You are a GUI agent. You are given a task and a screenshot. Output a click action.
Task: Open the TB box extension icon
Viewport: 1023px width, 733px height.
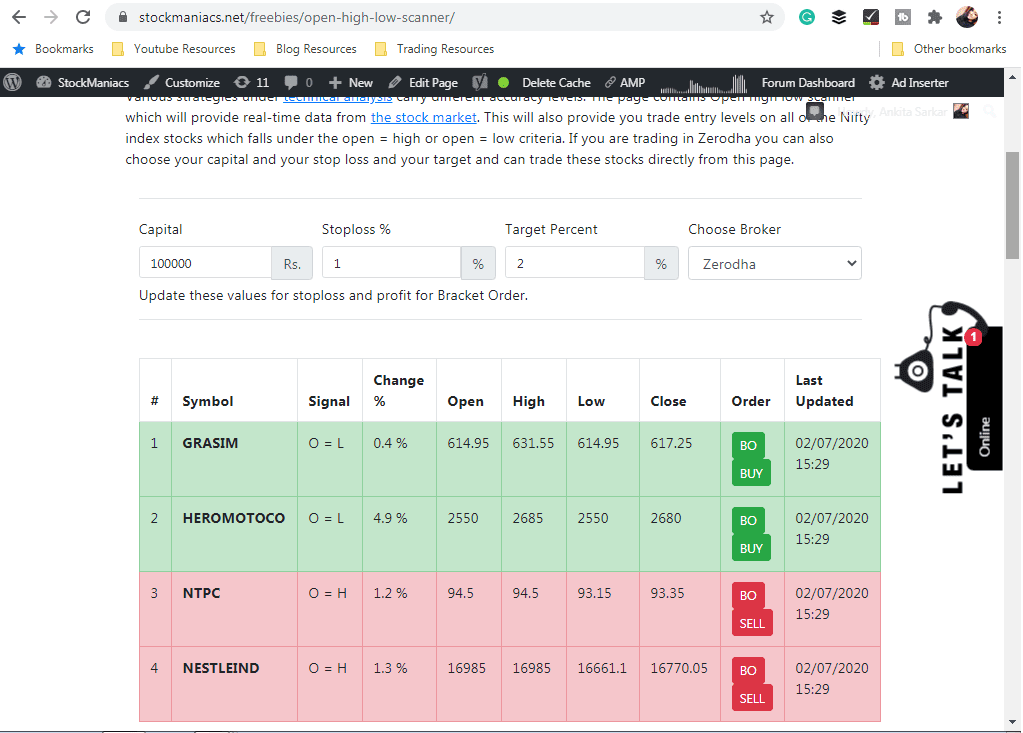902,18
